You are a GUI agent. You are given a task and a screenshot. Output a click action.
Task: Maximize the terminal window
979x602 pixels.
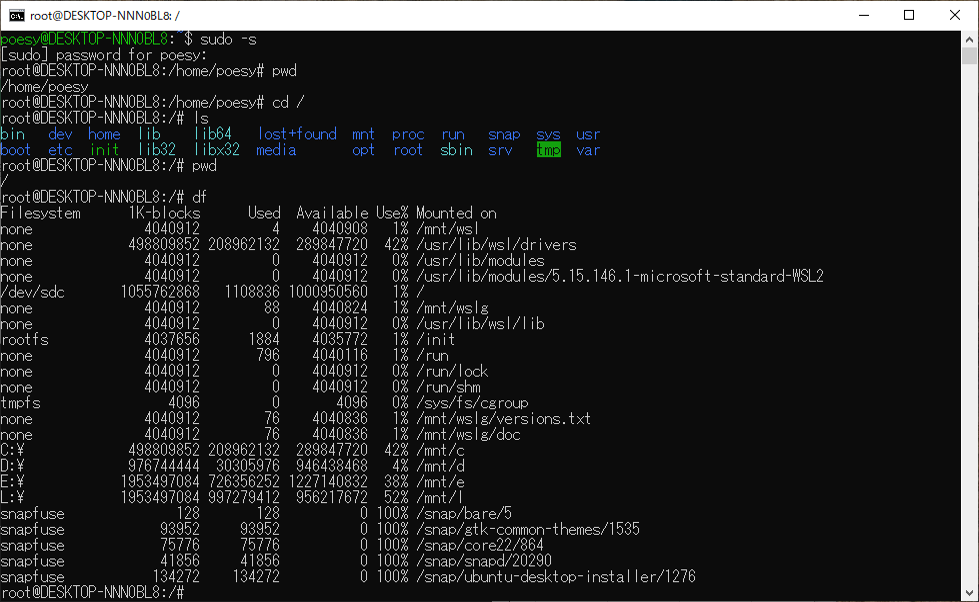(908, 15)
